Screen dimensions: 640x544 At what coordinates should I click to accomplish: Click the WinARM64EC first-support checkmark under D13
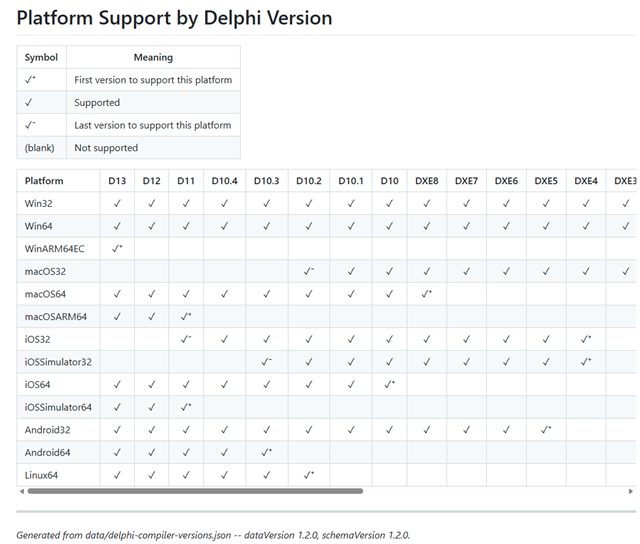(x=117, y=249)
